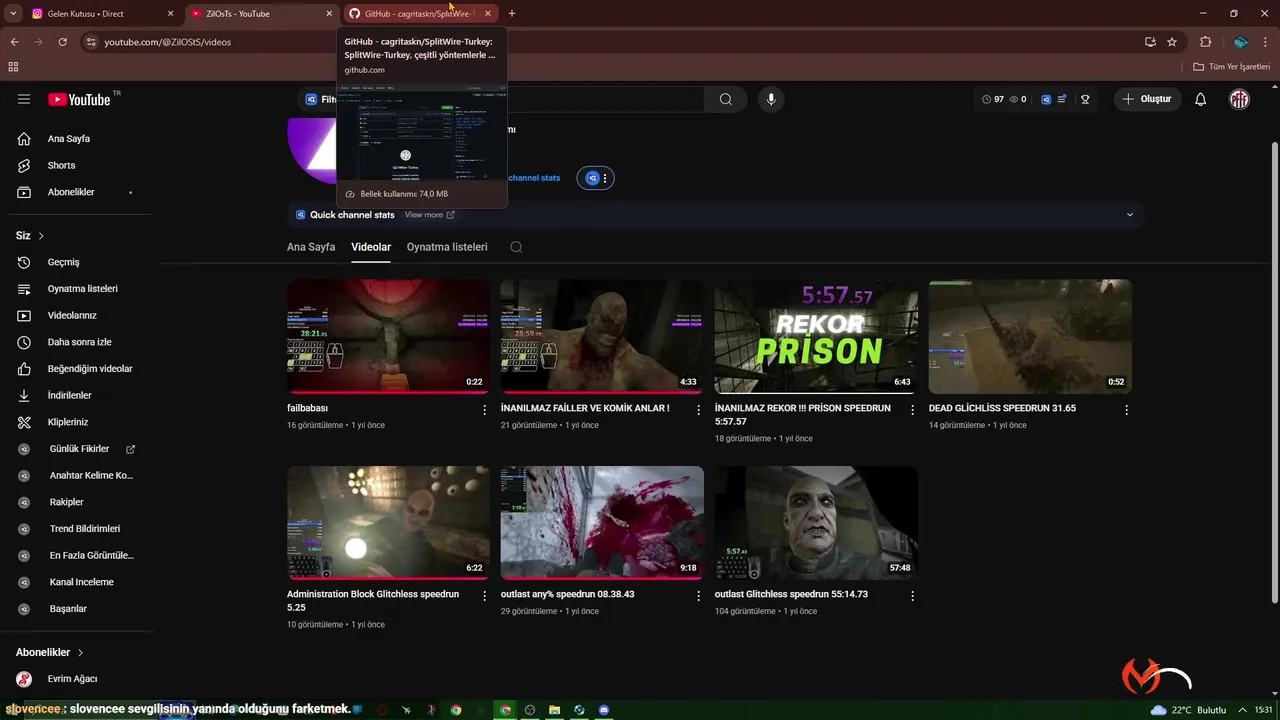The image size is (1280, 720).
Task: Switch to GitHub SplitWire browser tab
Action: [420, 14]
